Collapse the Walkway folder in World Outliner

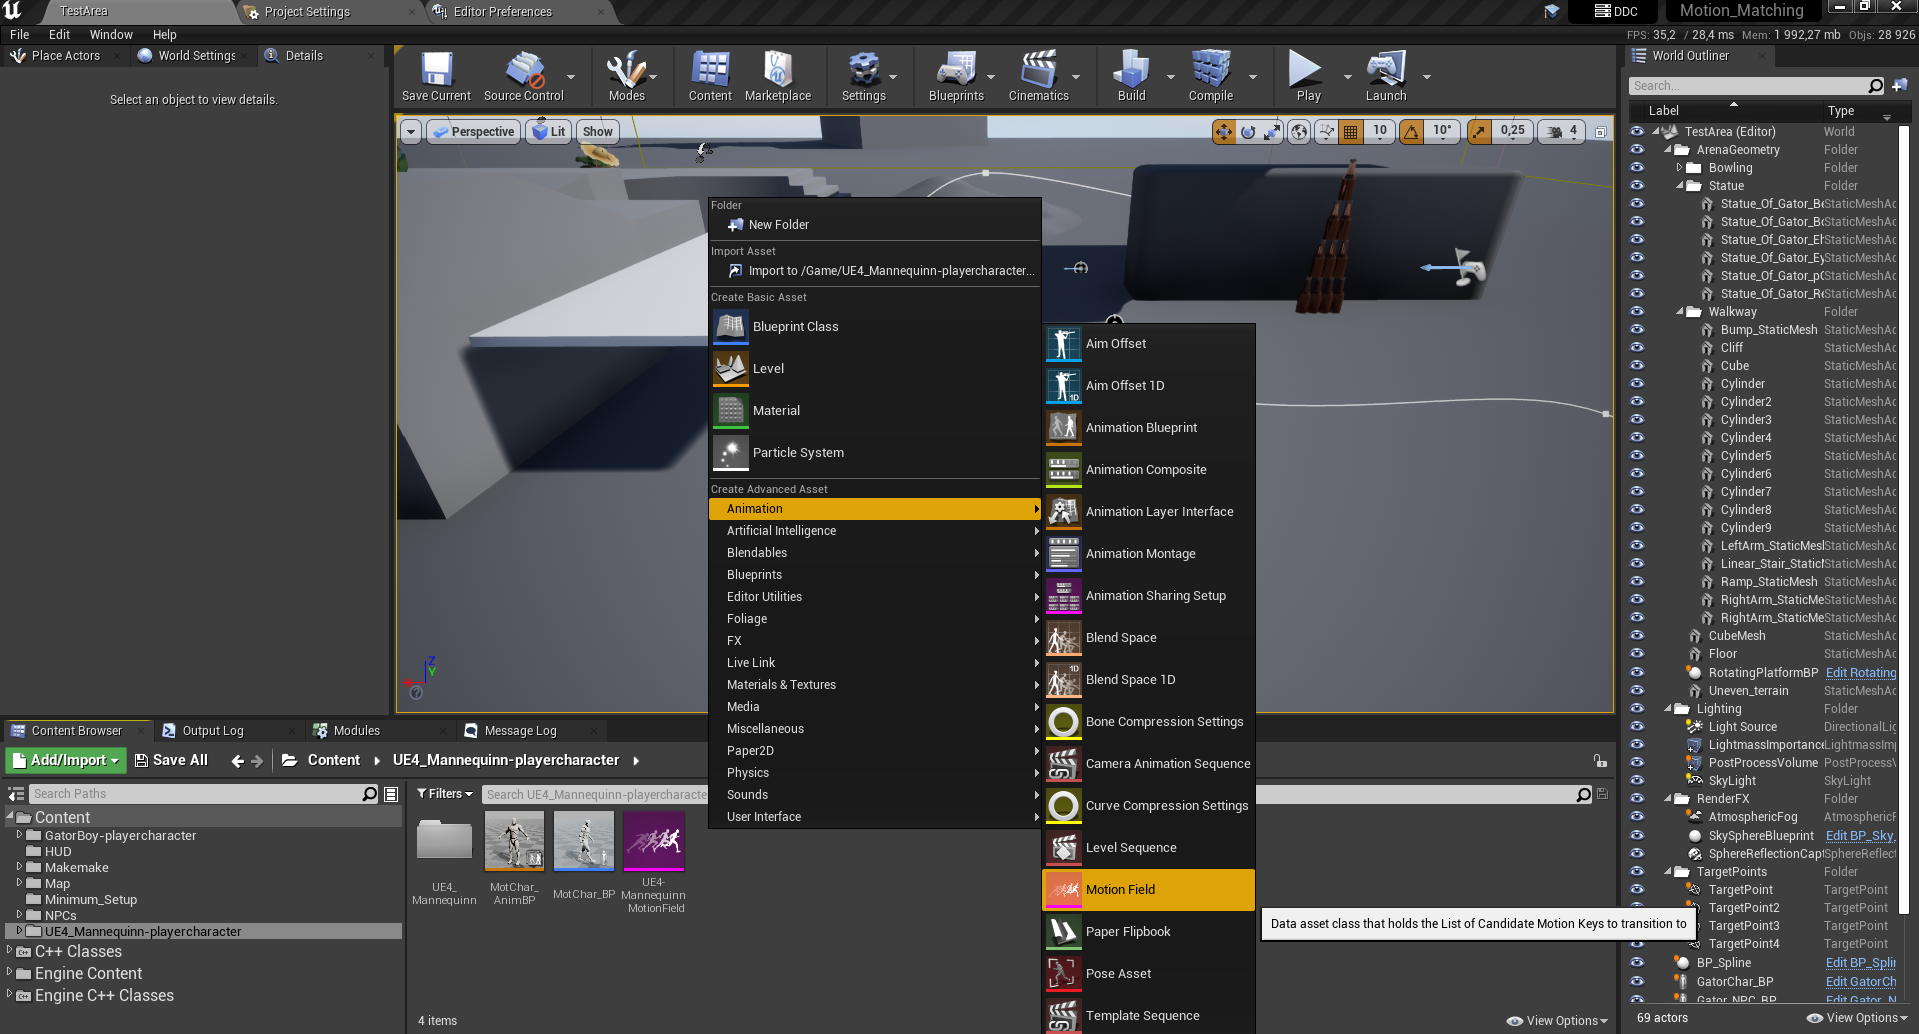(x=1679, y=312)
